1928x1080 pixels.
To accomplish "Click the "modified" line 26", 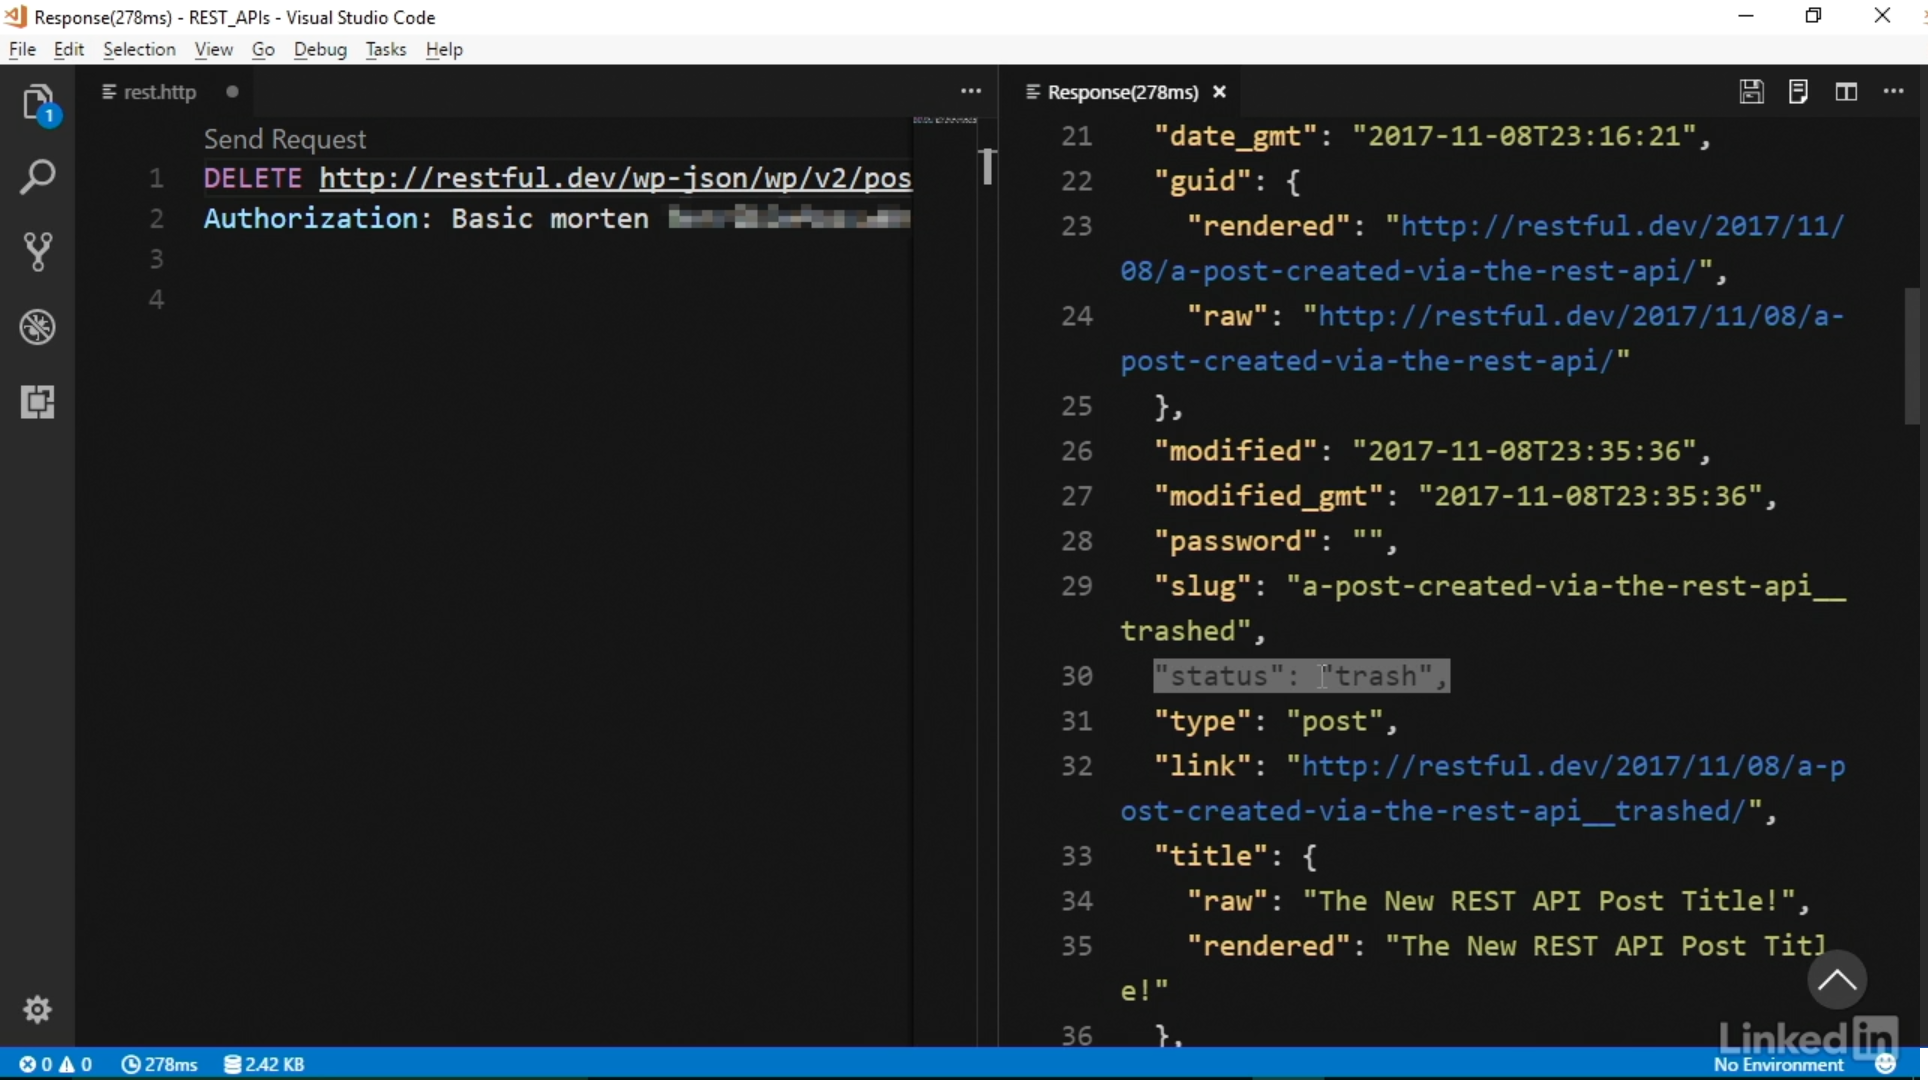I will click(1432, 451).
